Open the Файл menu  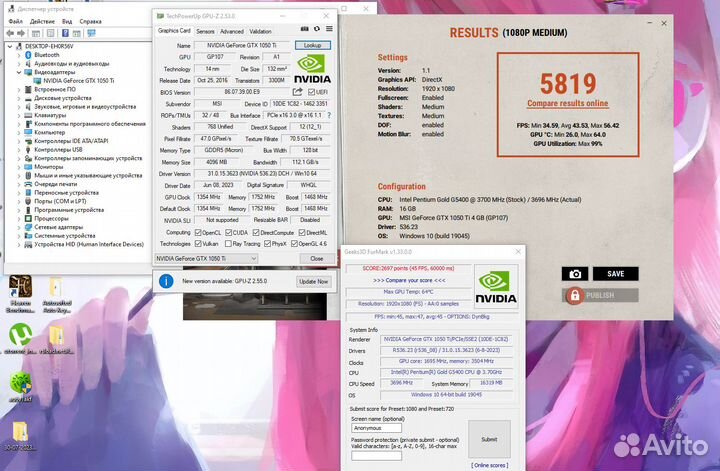point(15,21)
